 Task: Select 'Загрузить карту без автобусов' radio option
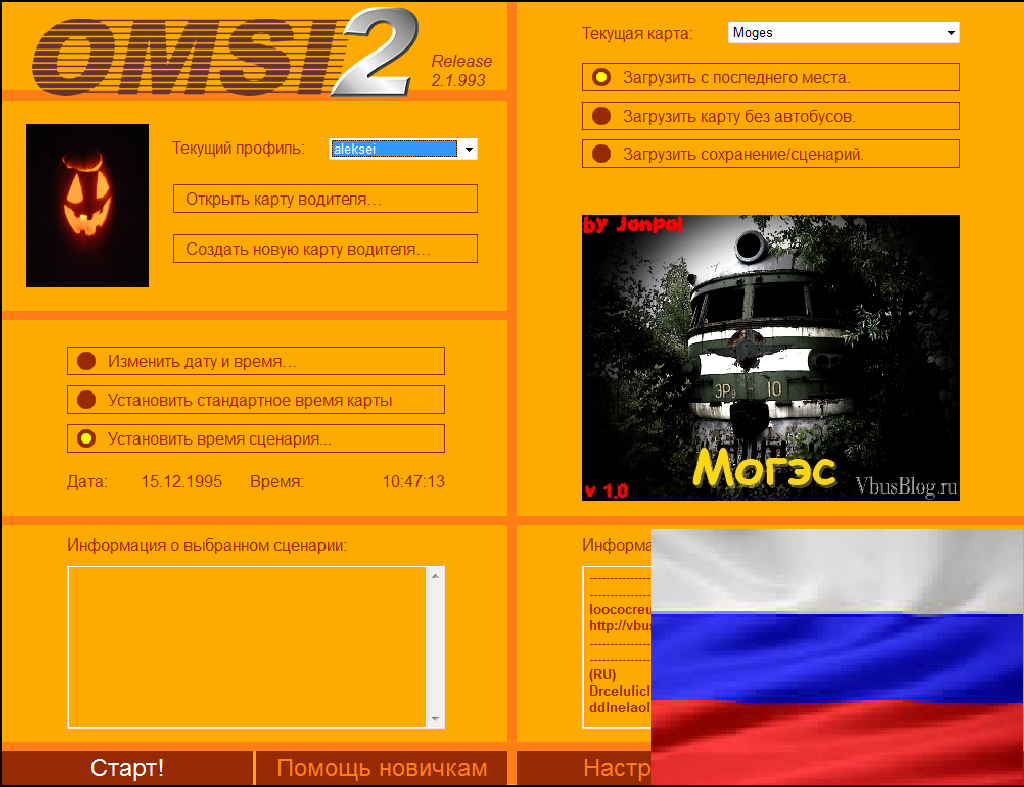pyautogui.click(x=771, y=116)
